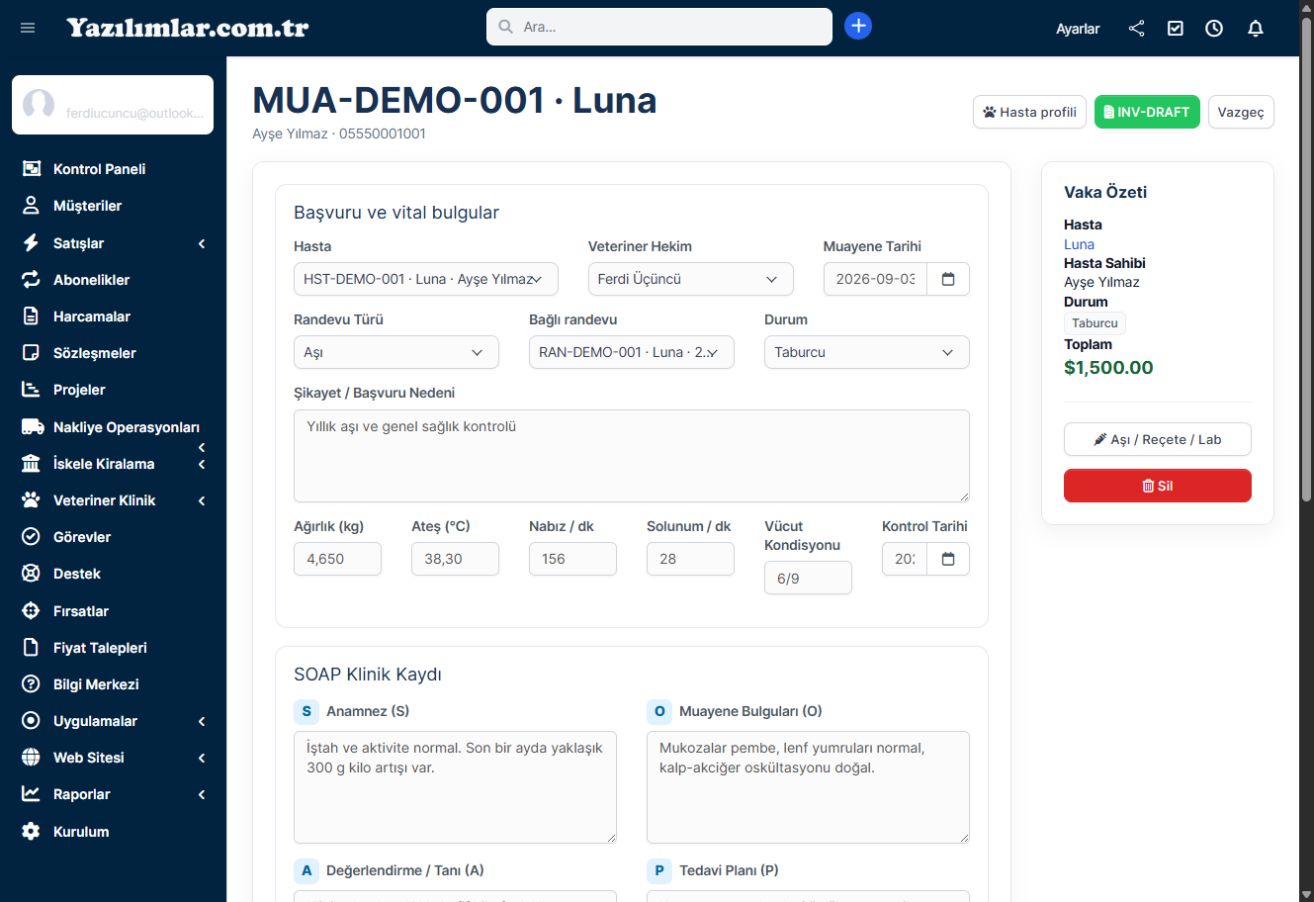The image size is (1314, 902).
Task: Open calendar picker for Kontrol Tarihi
Action: [x=948, y=559]
